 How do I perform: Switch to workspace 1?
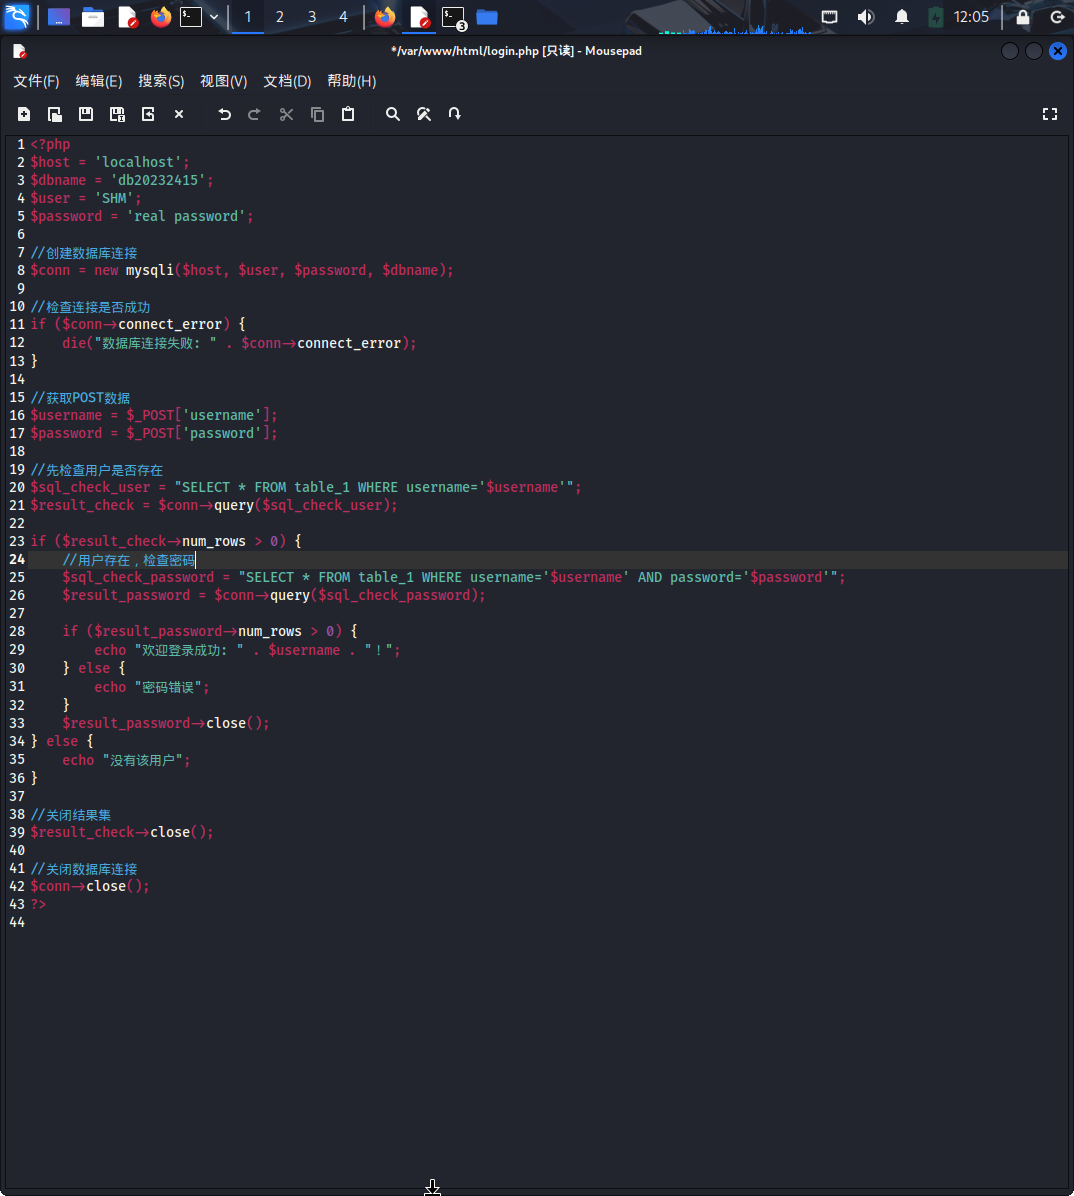tap(248, 17)
